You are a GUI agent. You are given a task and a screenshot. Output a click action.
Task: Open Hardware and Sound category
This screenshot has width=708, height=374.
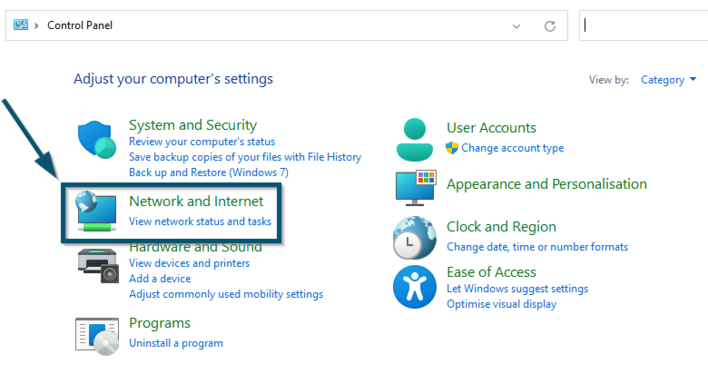(x=196, y=248)
